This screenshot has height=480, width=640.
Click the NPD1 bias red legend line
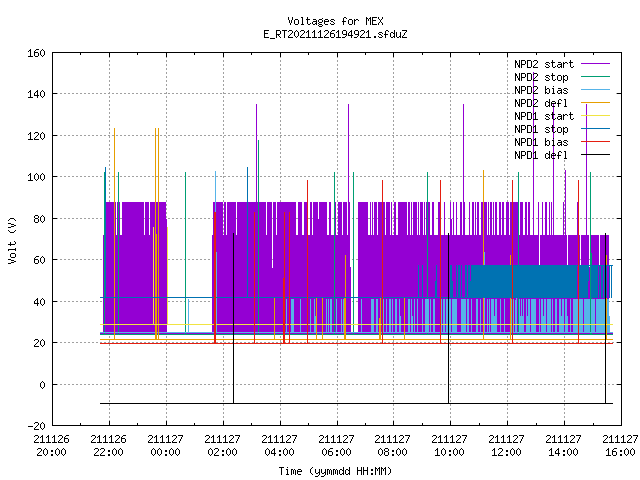[595, 142]
